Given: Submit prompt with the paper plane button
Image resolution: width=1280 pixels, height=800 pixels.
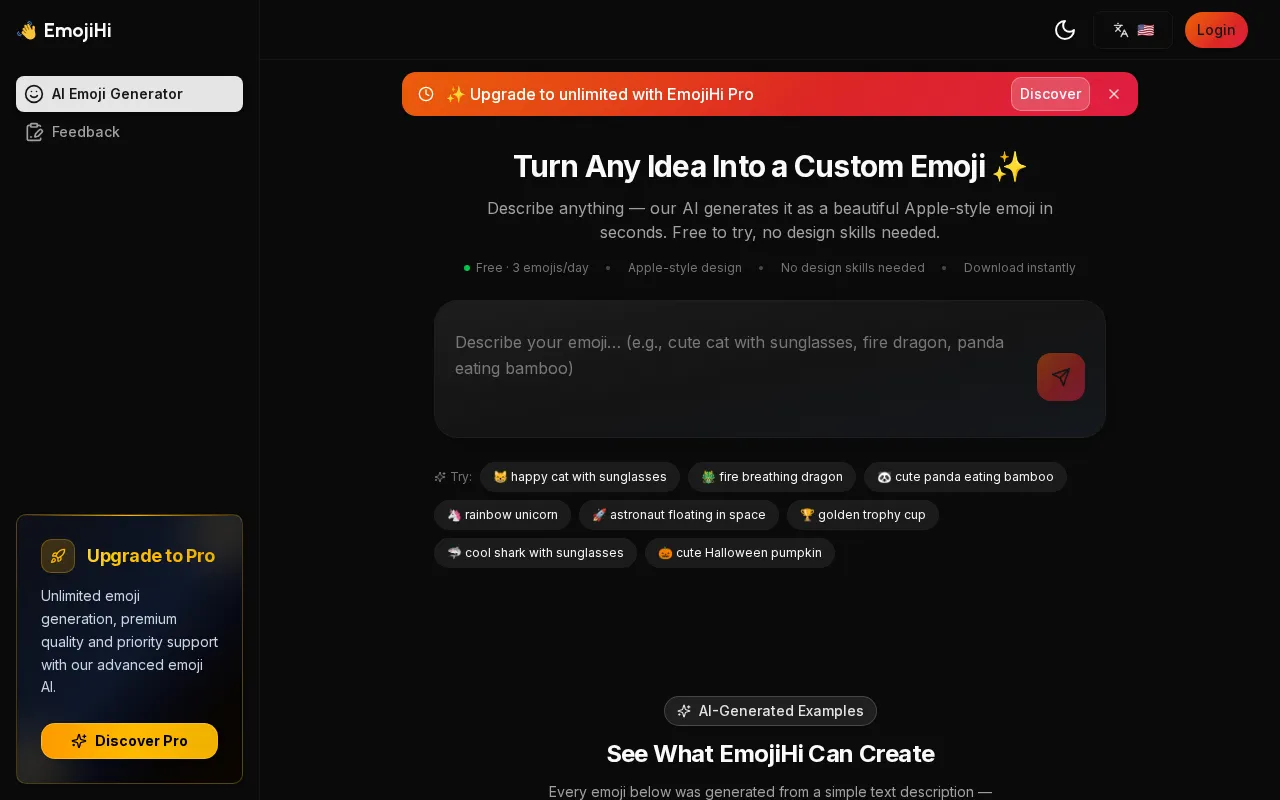Looking at the screenshot, I should click(1061, 377).
